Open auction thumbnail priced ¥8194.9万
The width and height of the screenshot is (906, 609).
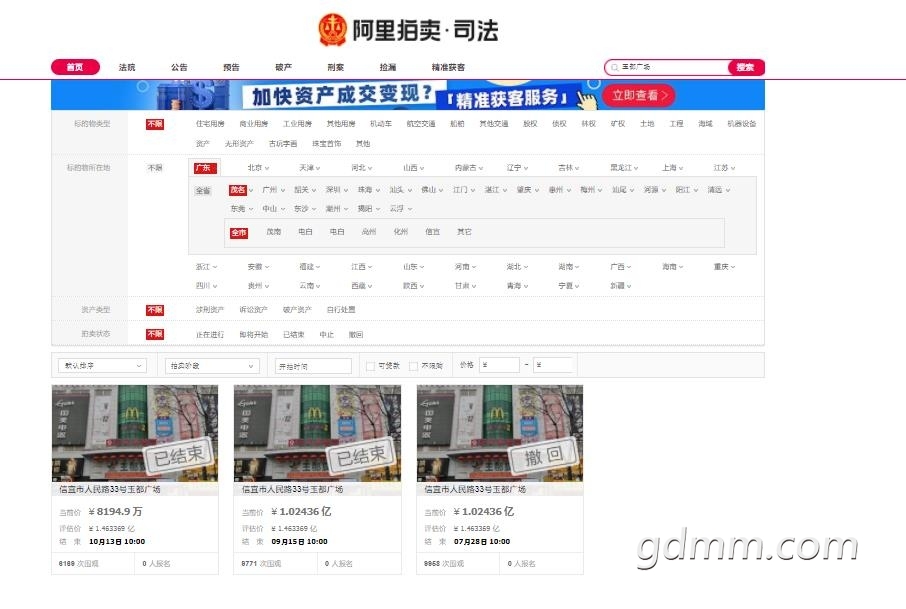tap(135, 433)
